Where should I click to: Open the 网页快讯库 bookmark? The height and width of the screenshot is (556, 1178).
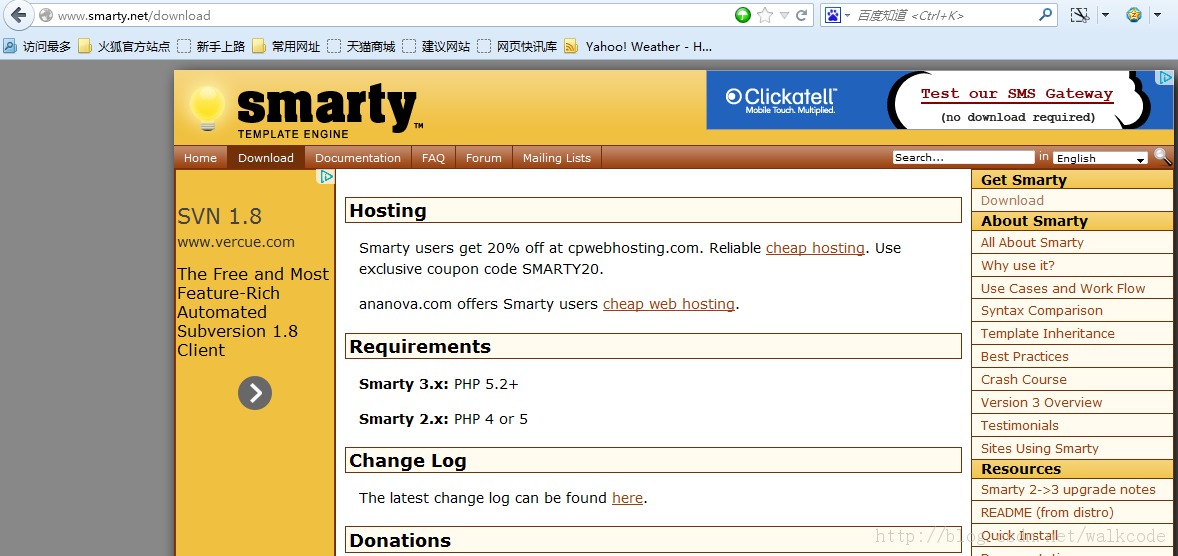click(518, 47)
